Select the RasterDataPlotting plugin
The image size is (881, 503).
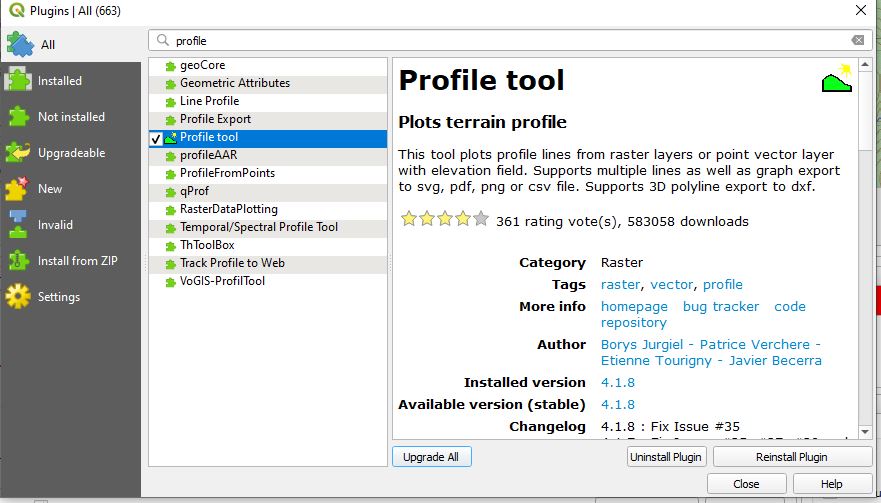pyautogui.click(x=268, y=209)
